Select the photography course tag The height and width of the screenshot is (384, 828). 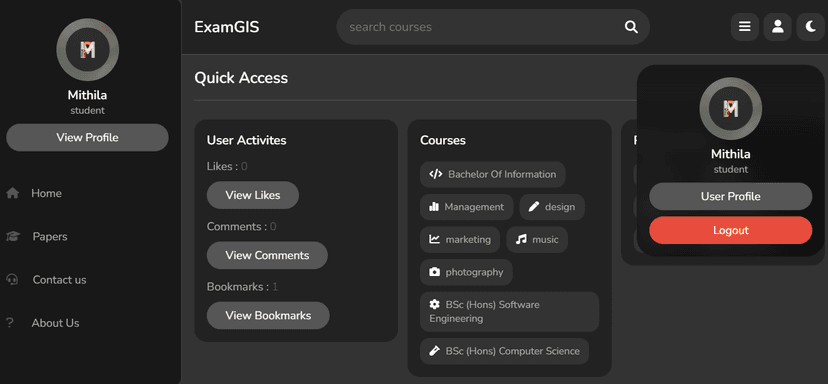coord(466,273)
